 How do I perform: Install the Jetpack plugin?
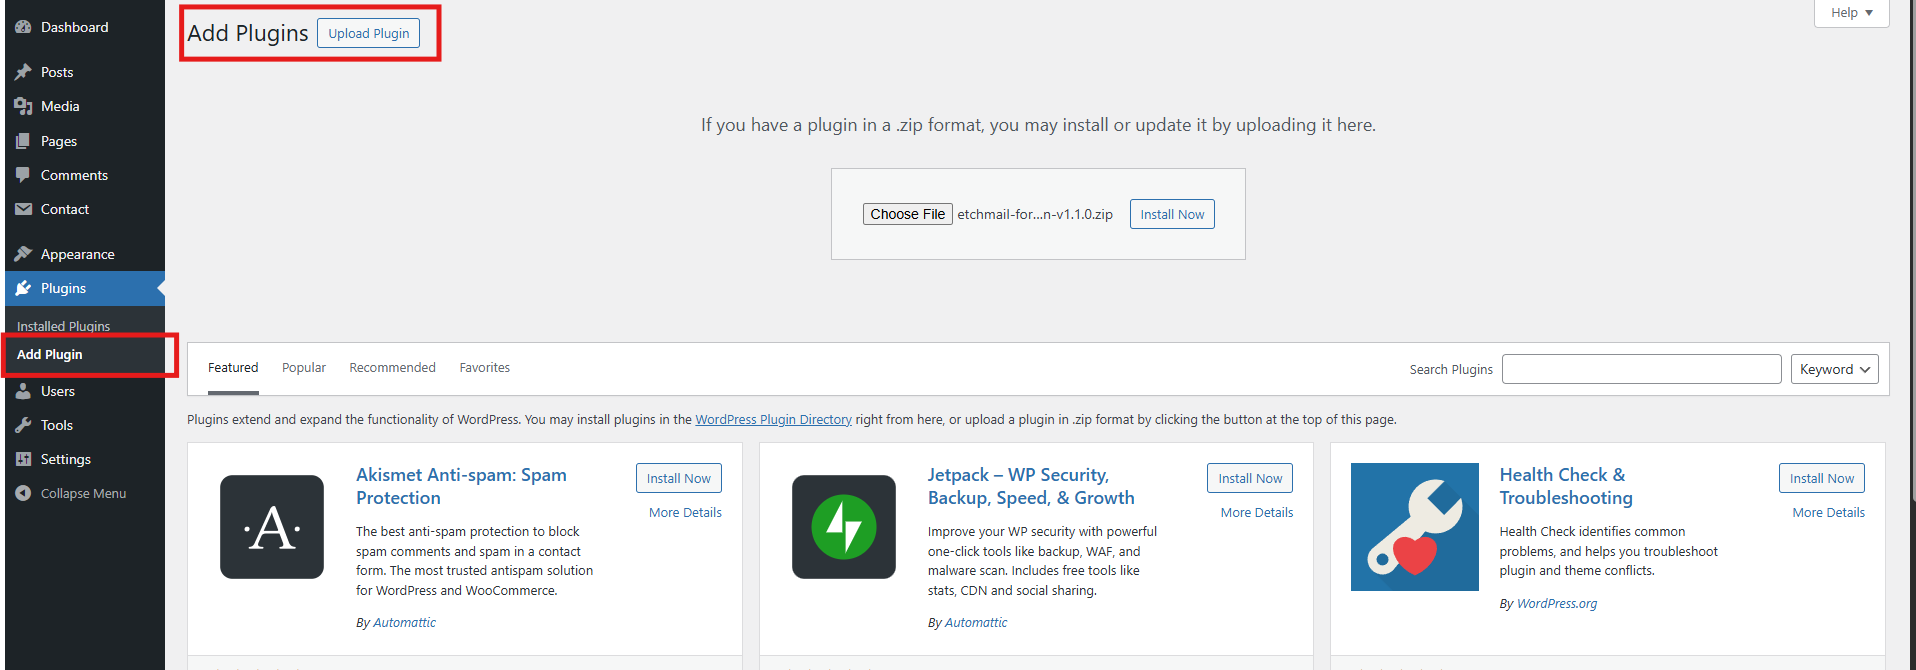point(1250,478)
